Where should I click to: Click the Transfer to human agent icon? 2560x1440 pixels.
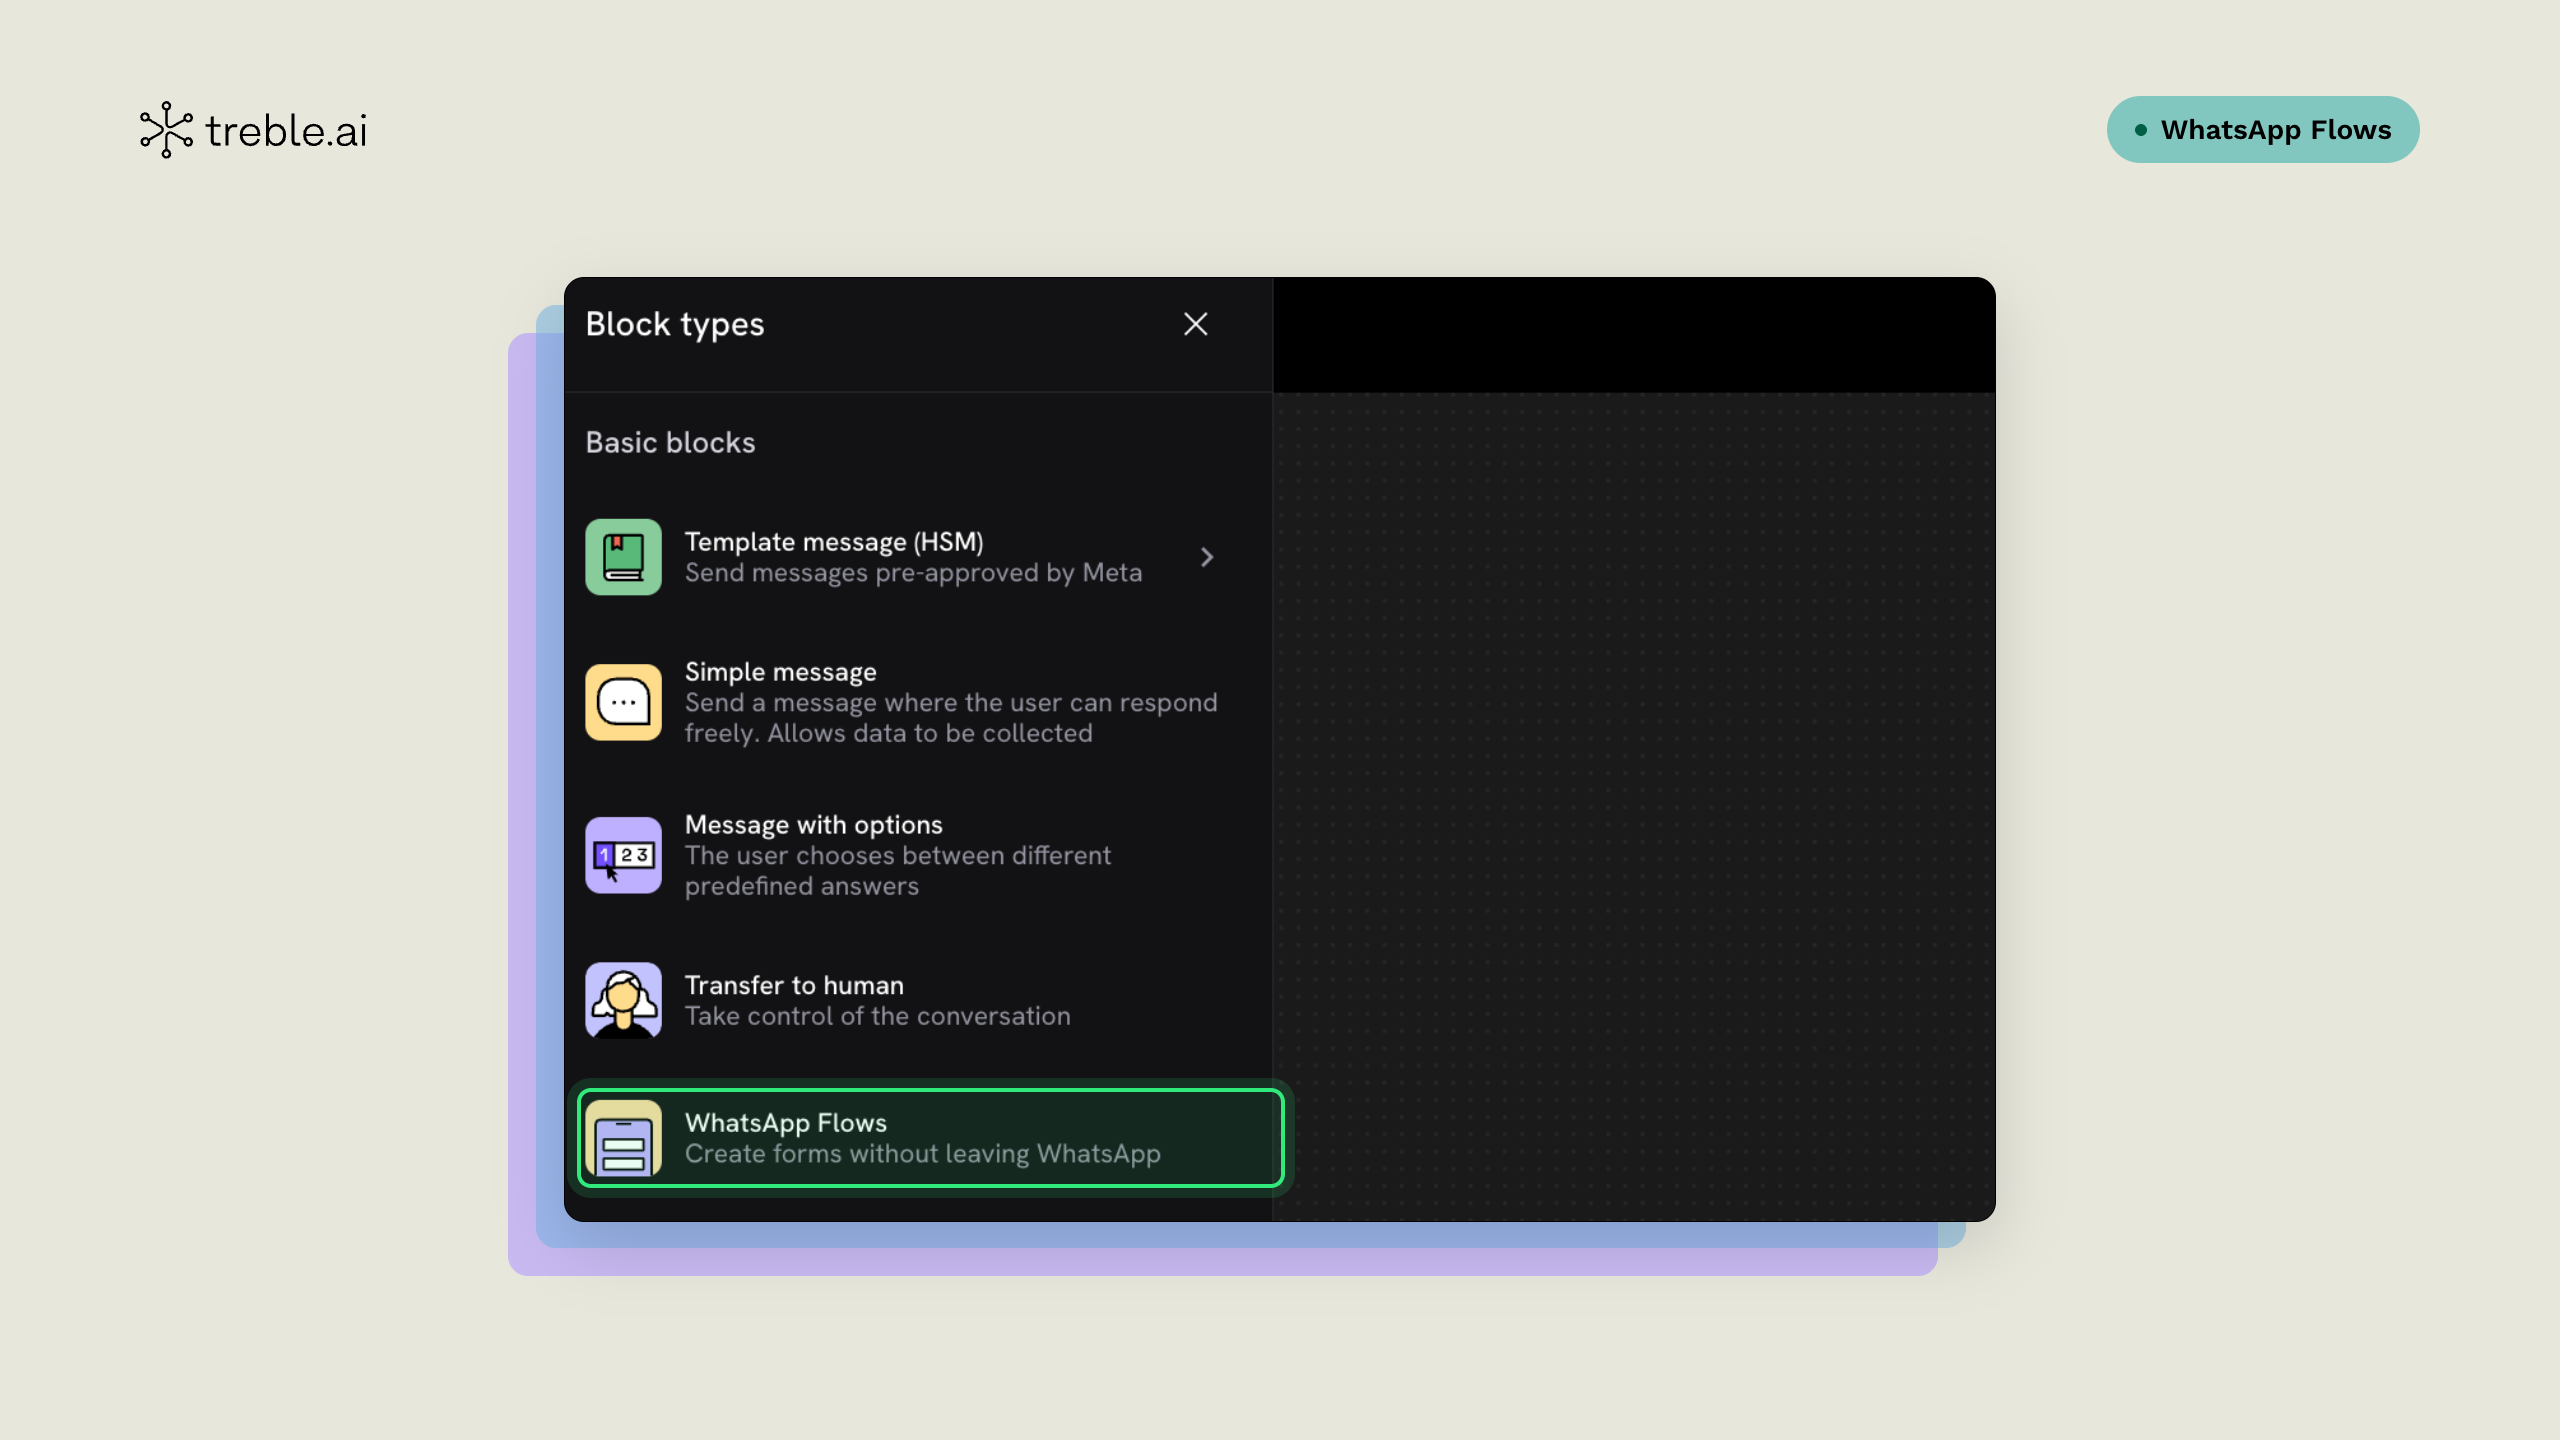tap(623, 1000)
